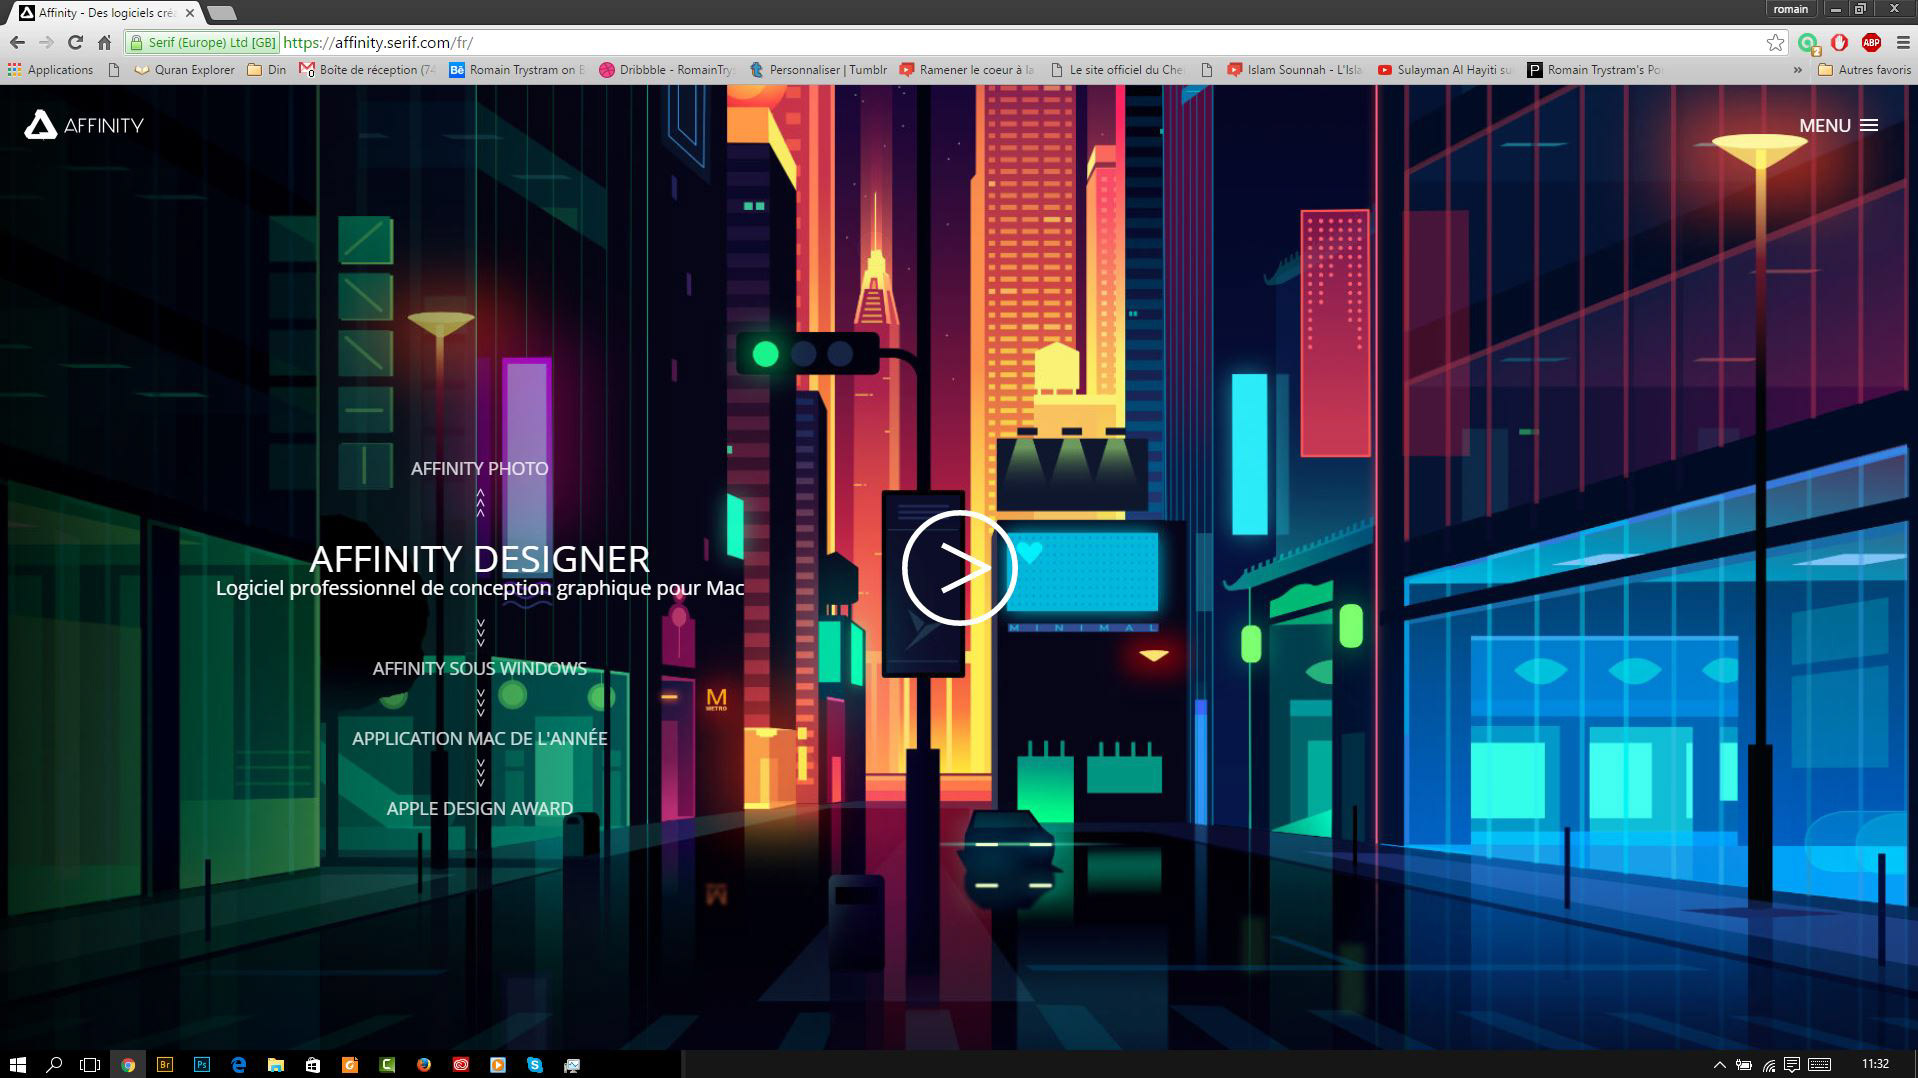This screenshot has width=1918, height=1078.
Task: Open the Windows Store taskbar icon
Action: (x=313, y=1065)
